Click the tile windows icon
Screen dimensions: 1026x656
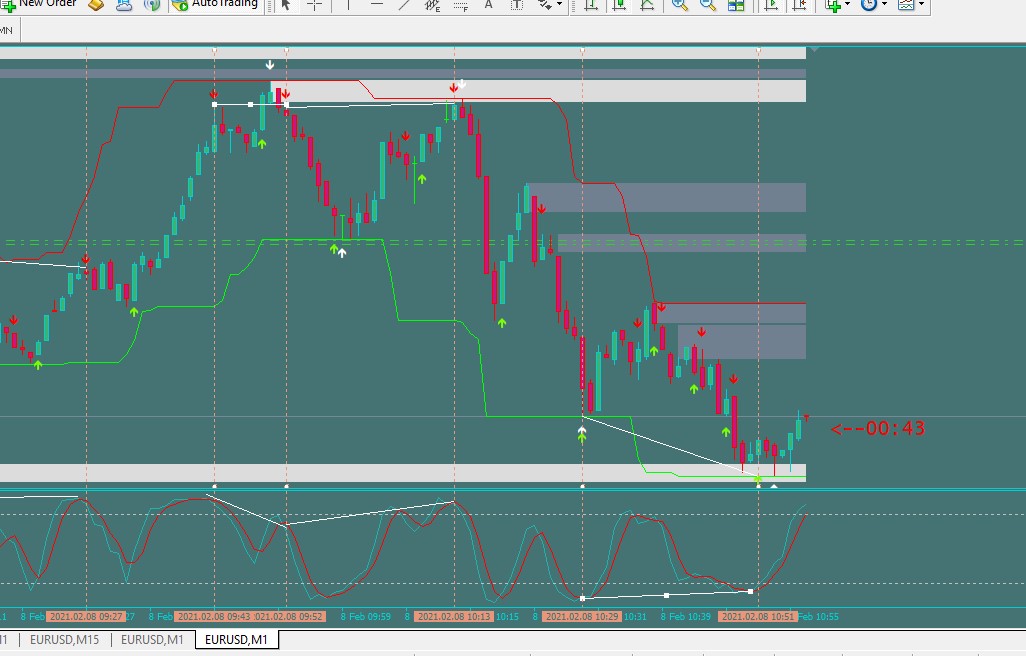point(736,5)
